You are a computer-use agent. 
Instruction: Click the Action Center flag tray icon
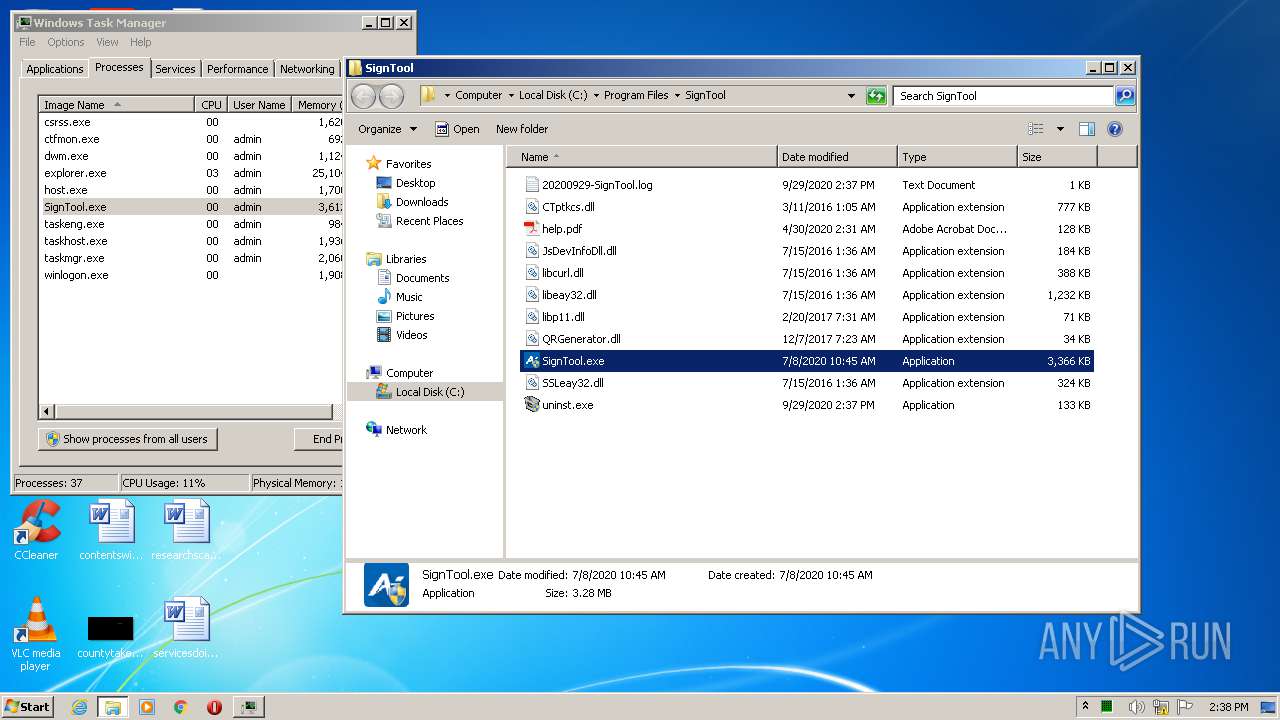[1185, 707]
